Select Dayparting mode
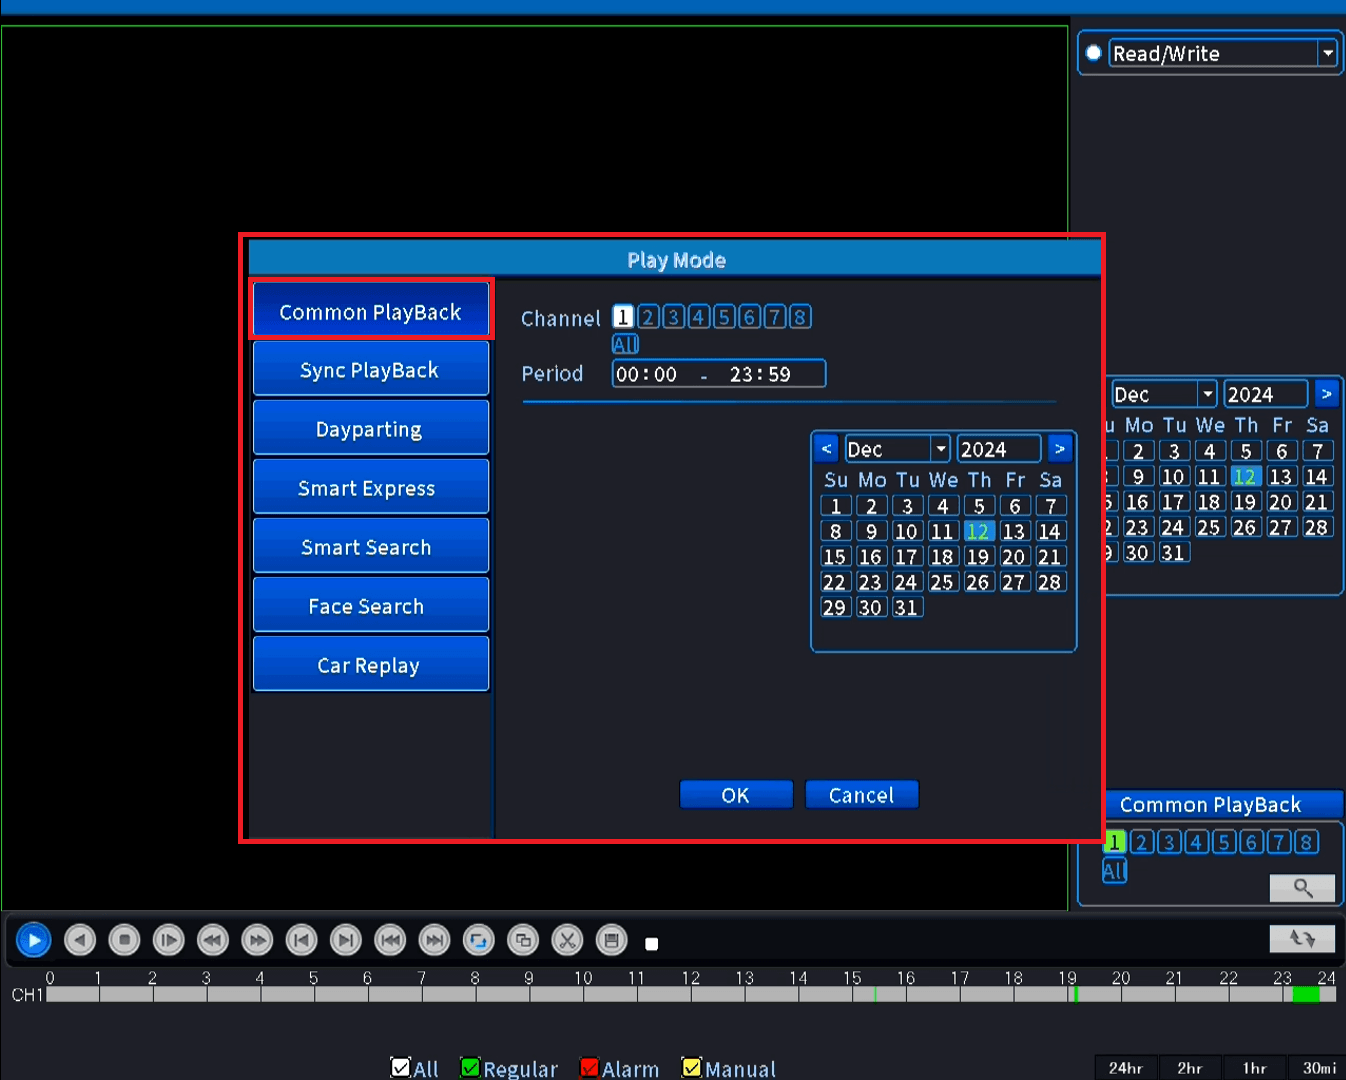 pos(371,429)
